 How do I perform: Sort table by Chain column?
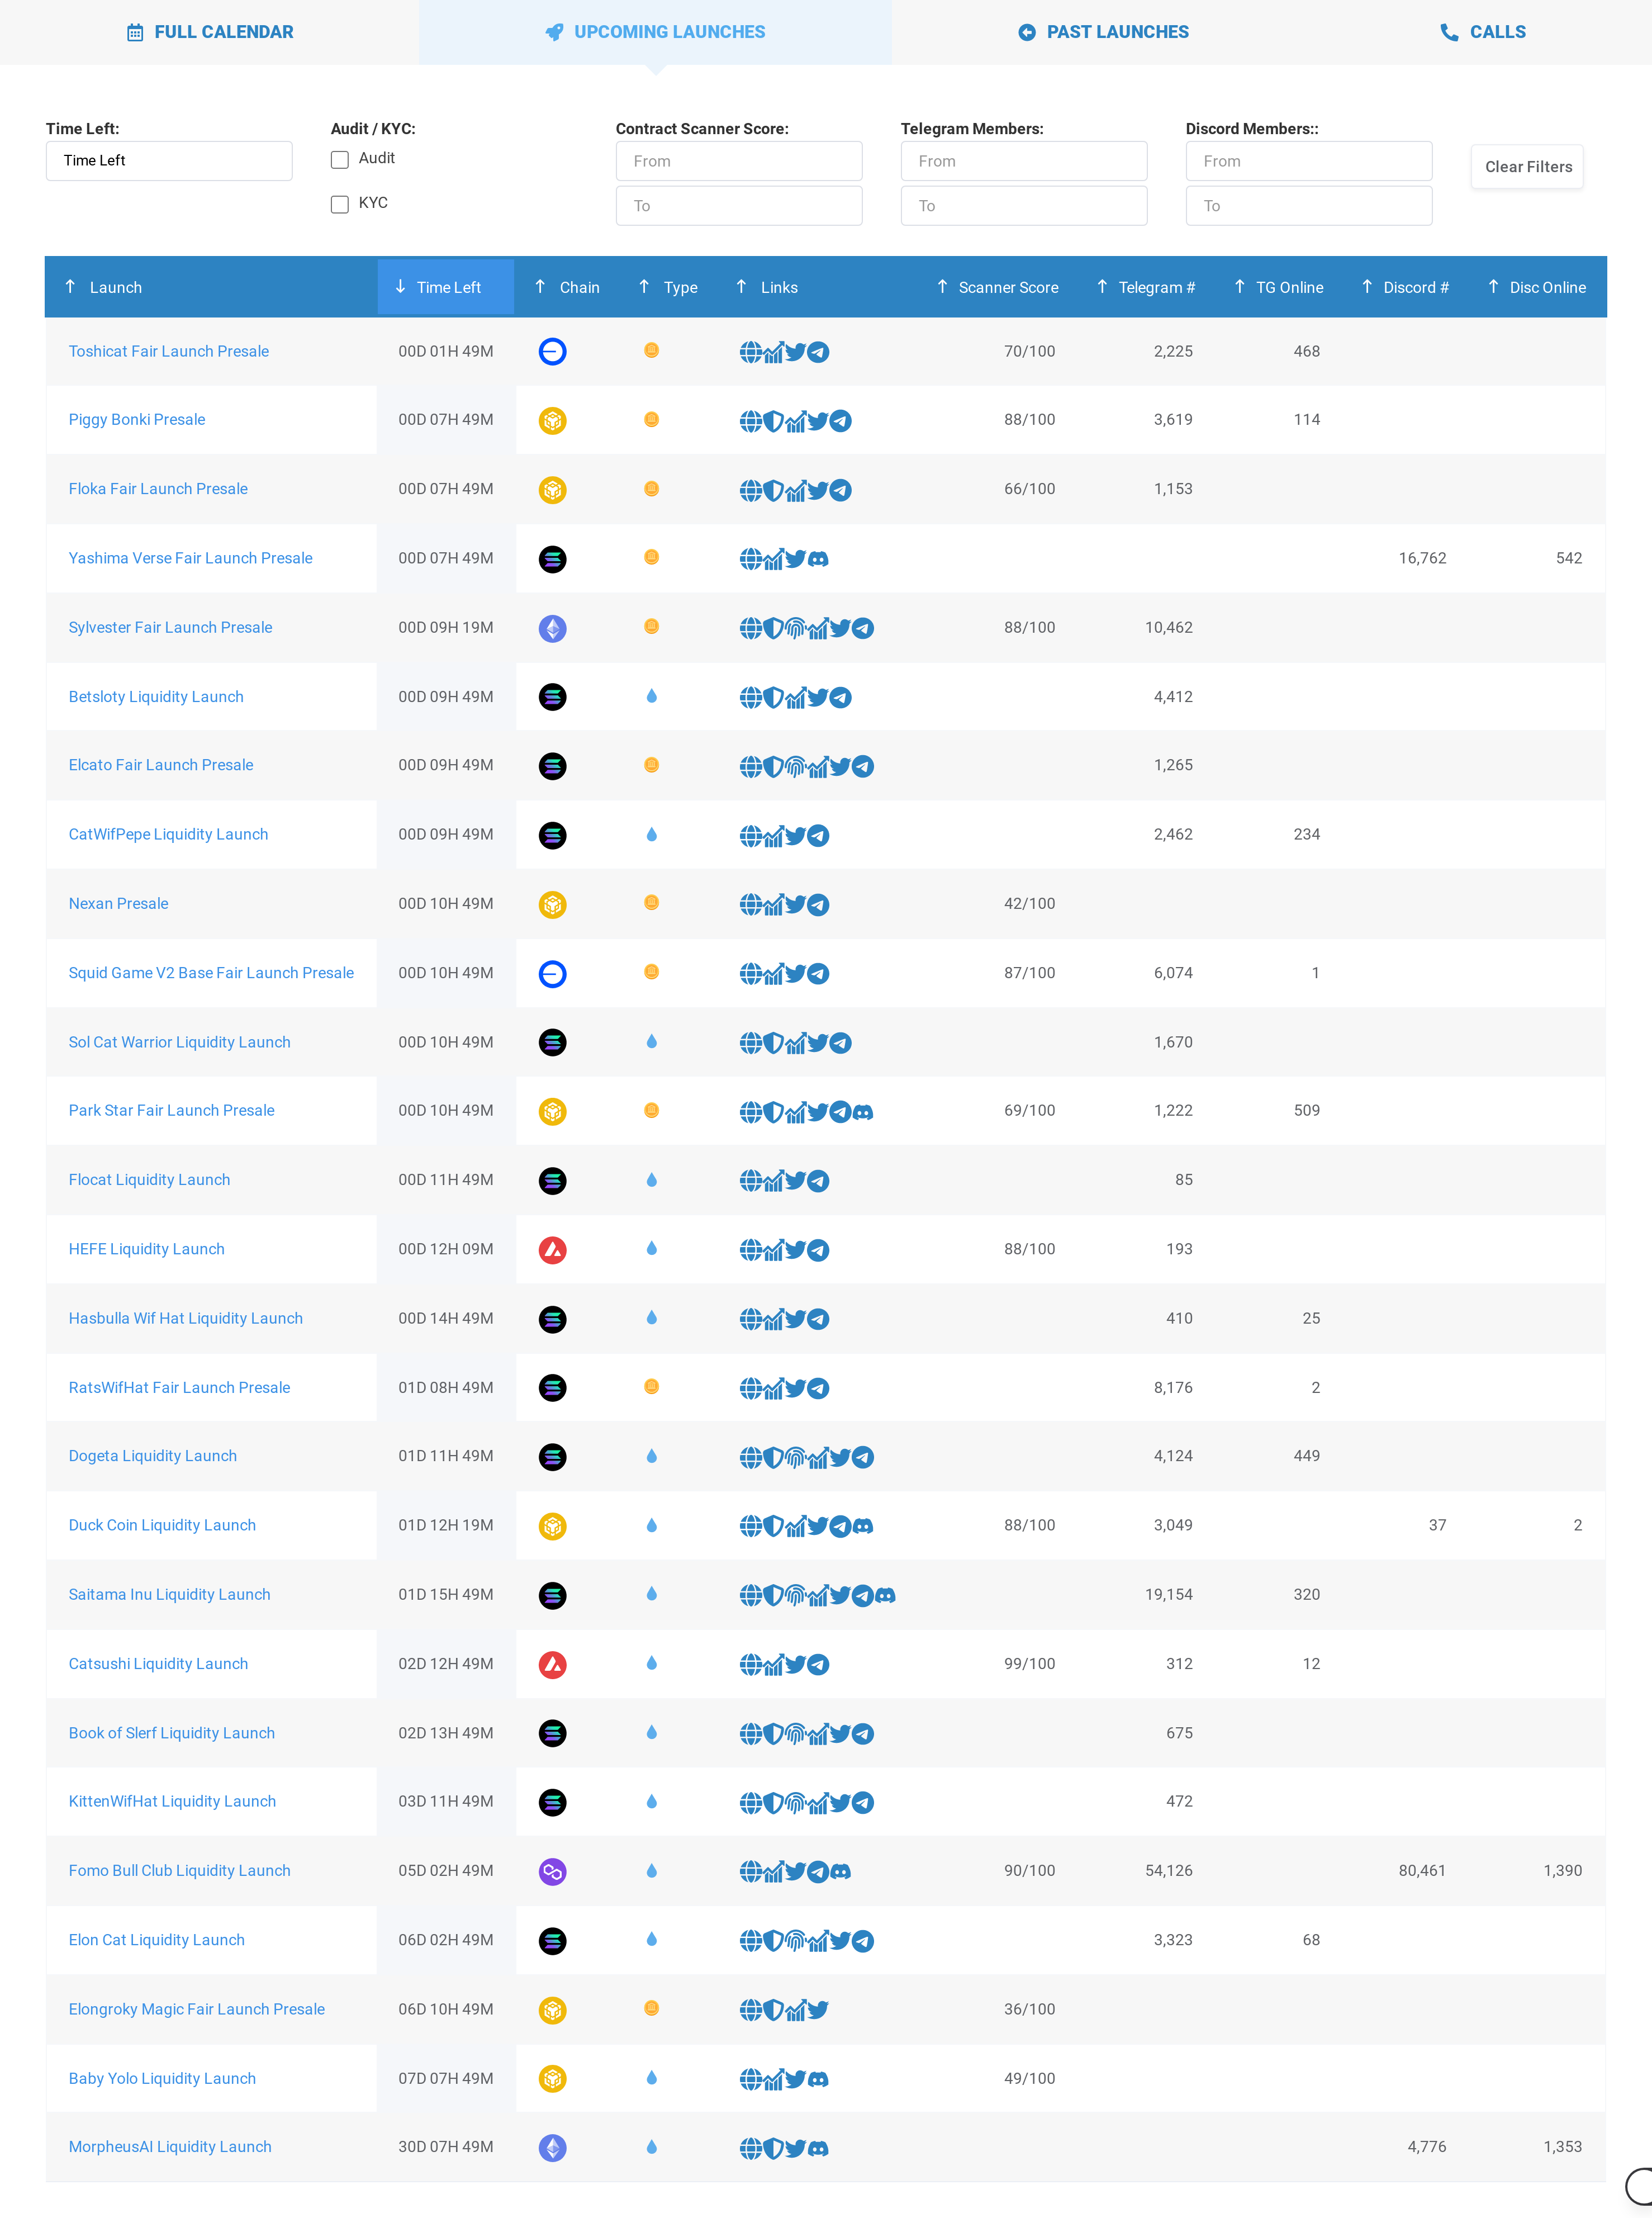[567, 288]
